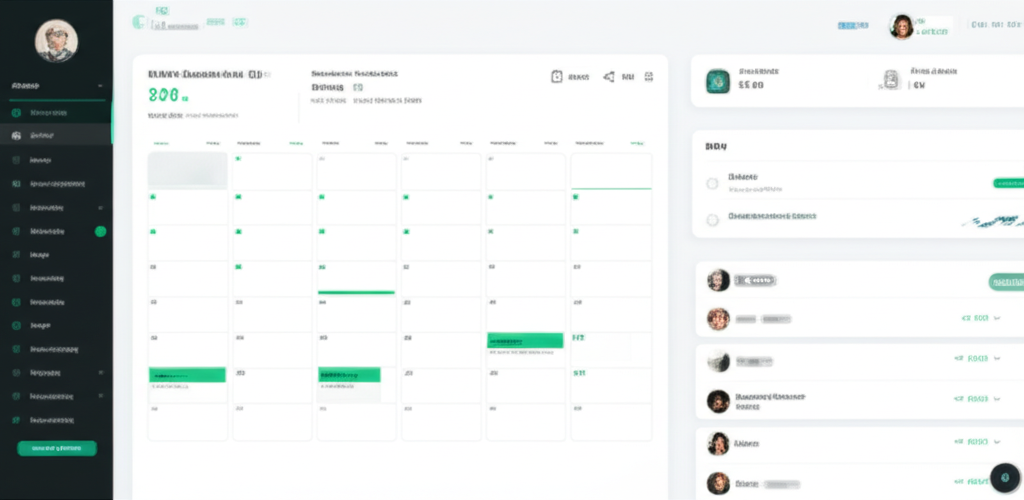Click the thin green progress bar in calendar
Image resolution: width=1024 pixels, height=500 pixels.
356,293
